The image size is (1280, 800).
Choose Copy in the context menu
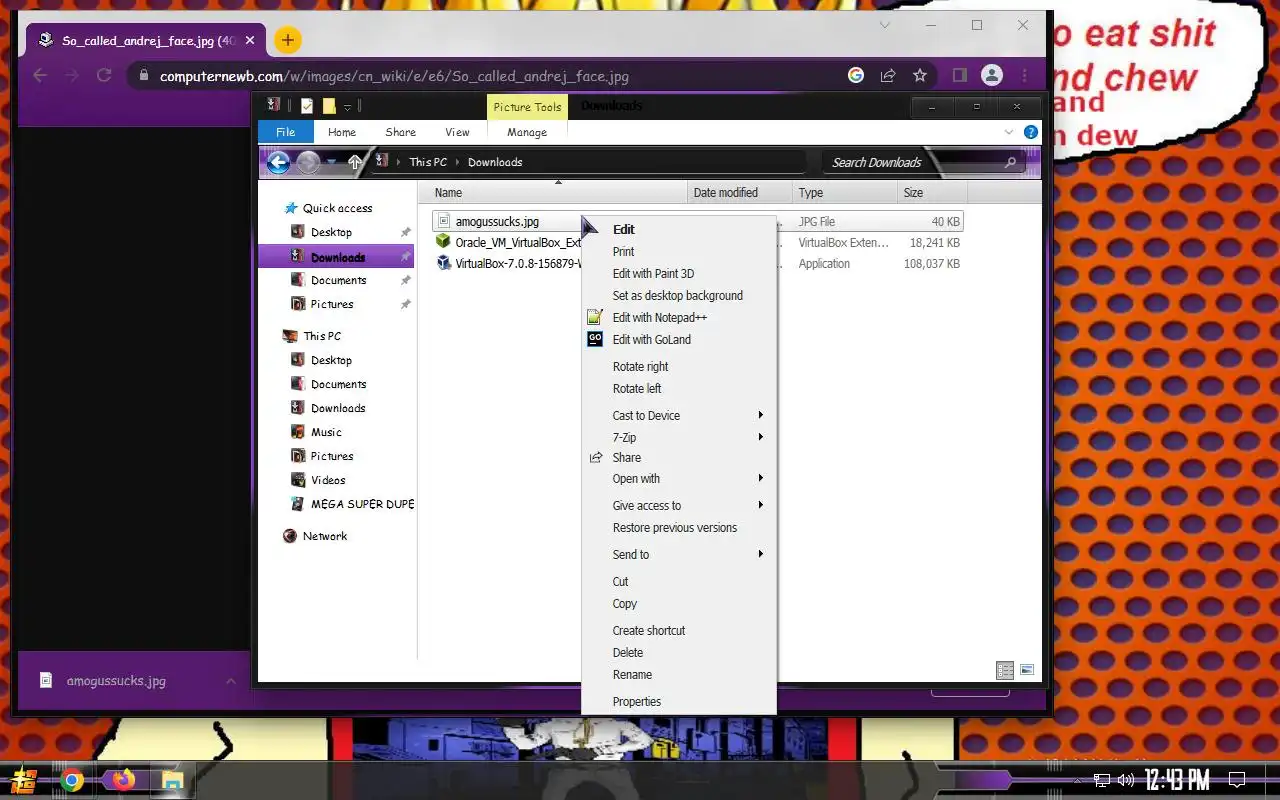point(679,604)
